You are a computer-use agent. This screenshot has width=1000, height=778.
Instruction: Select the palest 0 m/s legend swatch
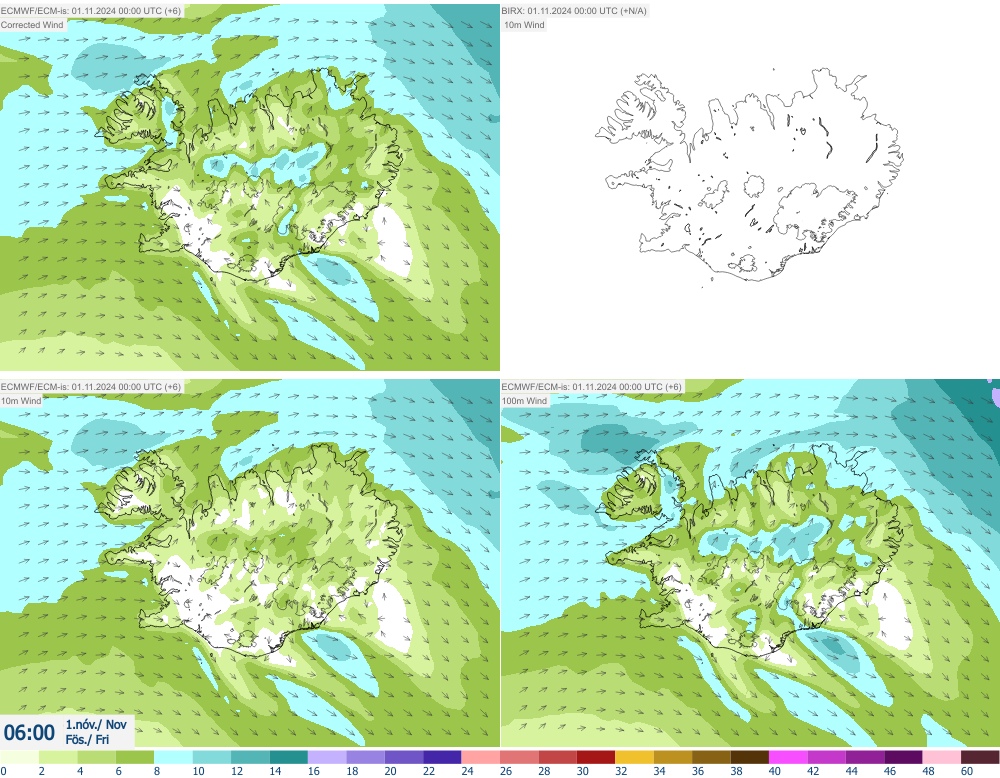click(x=19, y=757)
